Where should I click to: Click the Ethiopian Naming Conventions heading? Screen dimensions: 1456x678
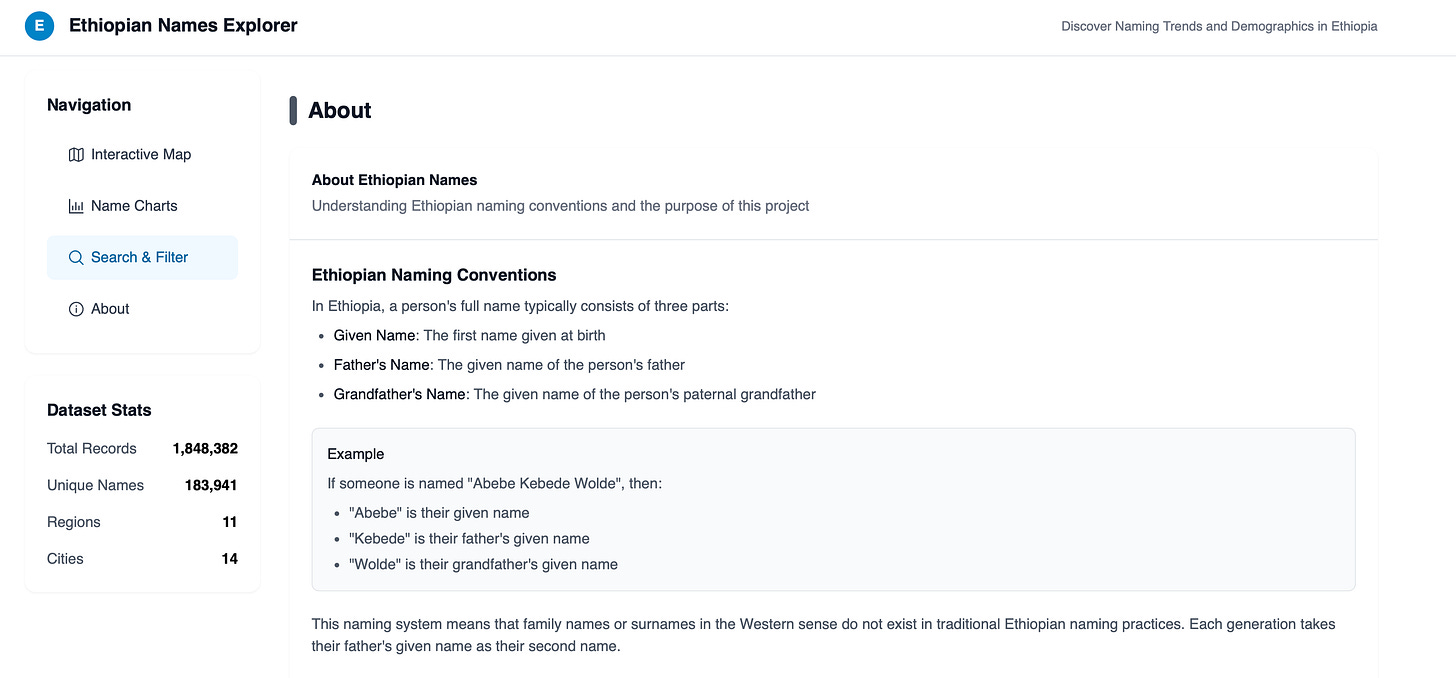click(x=434, y=275)
